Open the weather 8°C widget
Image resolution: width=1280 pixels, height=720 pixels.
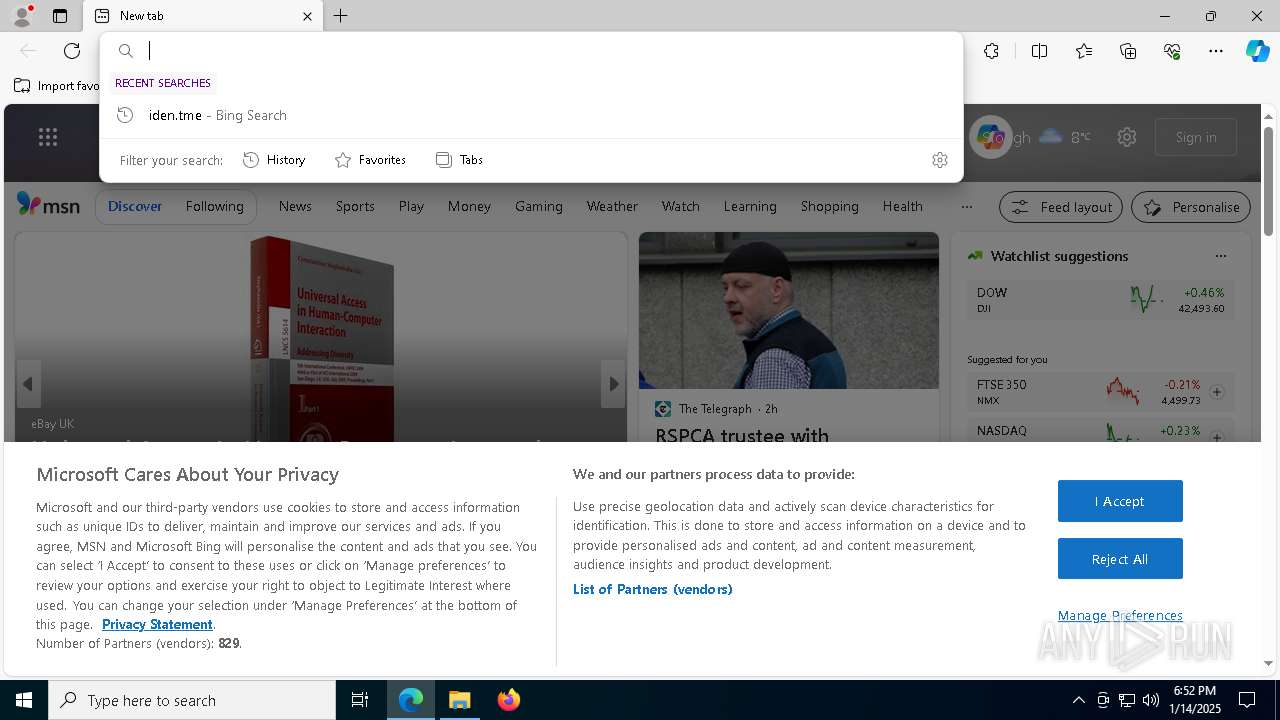[1064, 137]
